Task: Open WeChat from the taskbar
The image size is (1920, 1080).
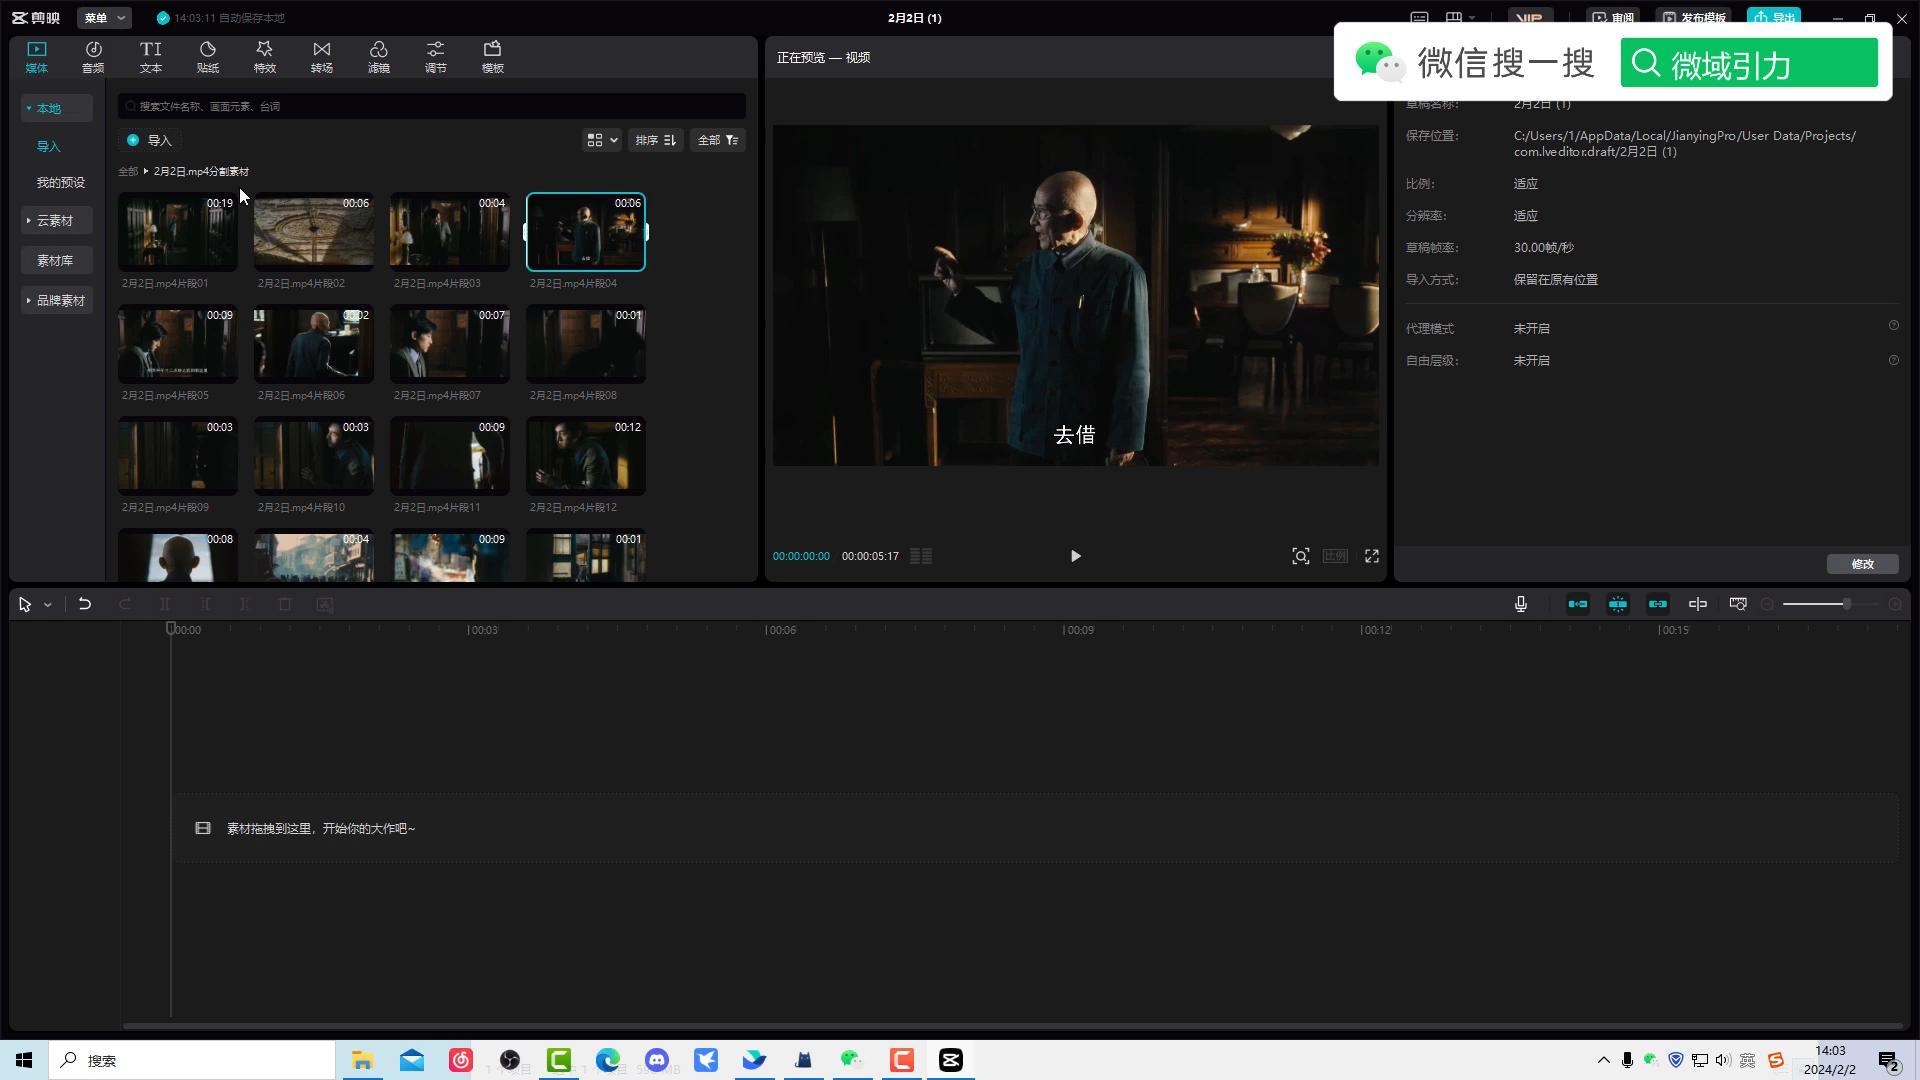Action: point(852,1060)
